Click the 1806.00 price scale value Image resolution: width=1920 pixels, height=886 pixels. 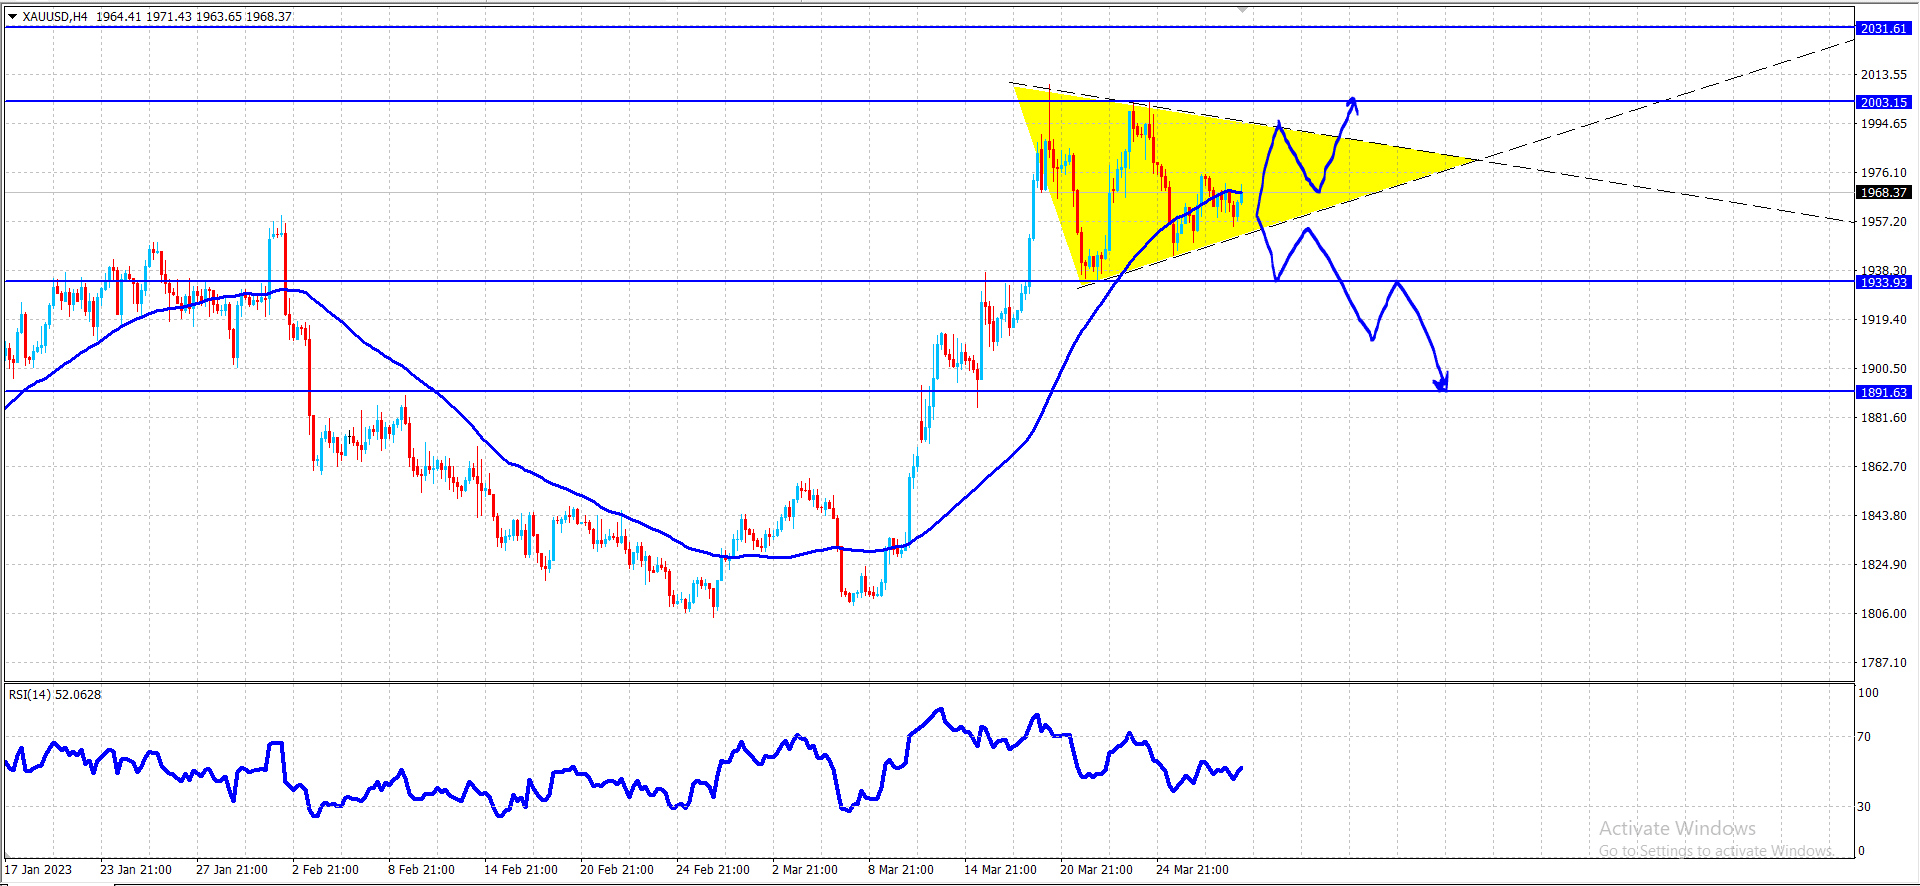pyautogui.click(x=1884, y=614)
